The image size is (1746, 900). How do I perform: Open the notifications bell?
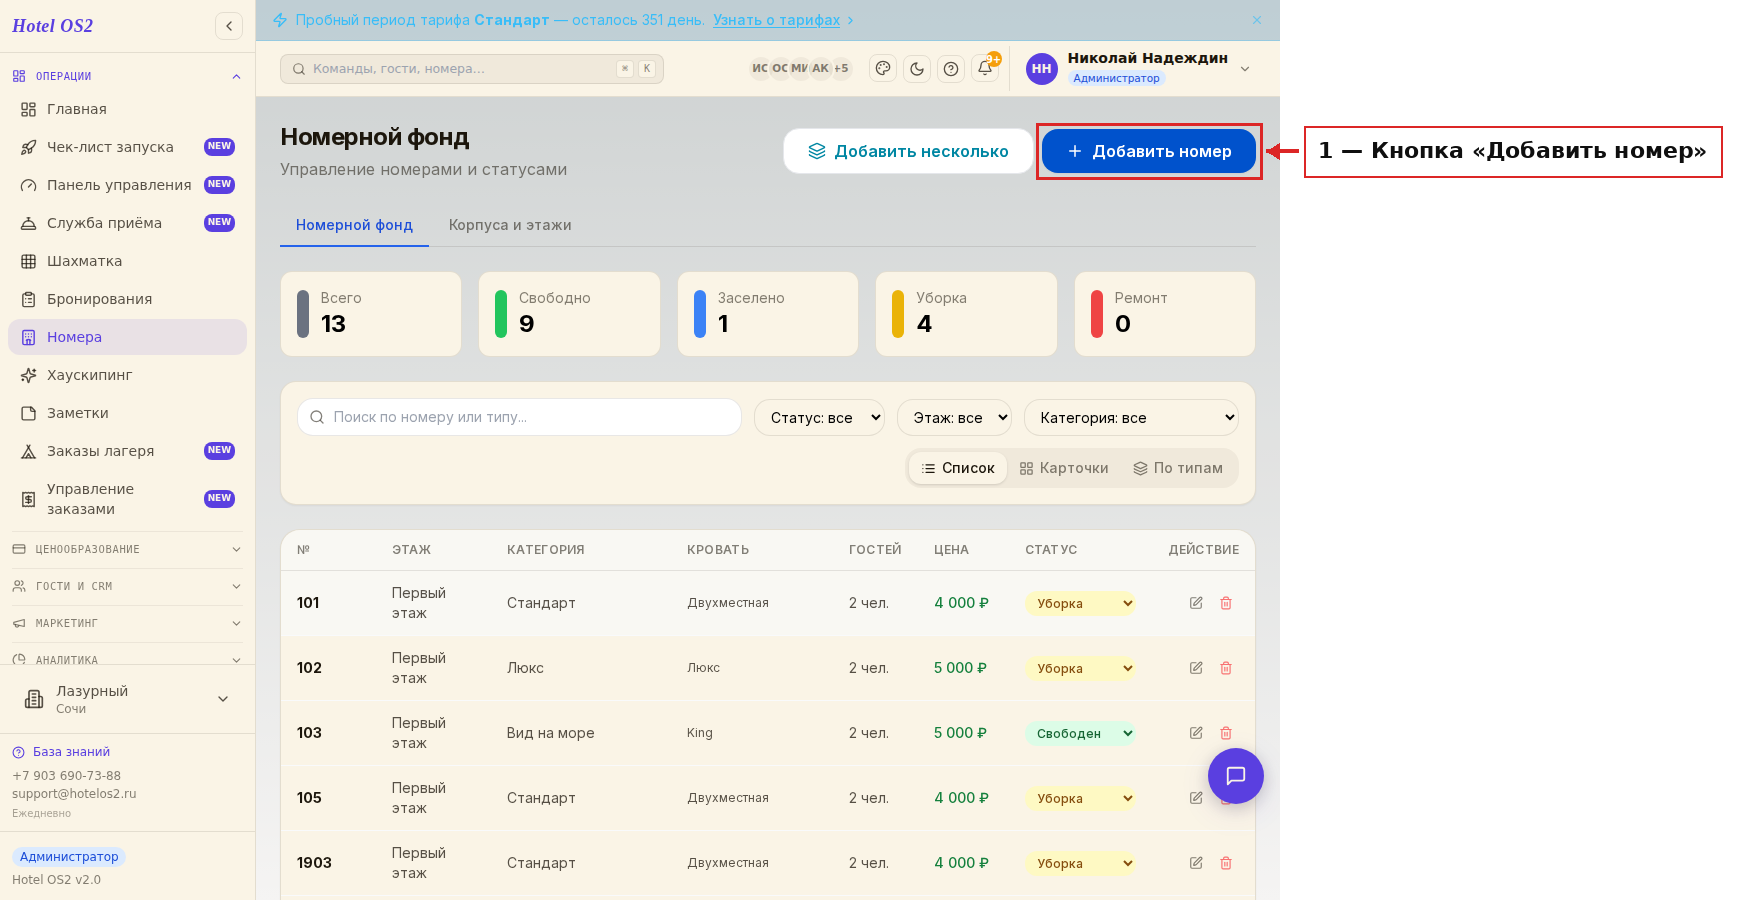(985, 68)
